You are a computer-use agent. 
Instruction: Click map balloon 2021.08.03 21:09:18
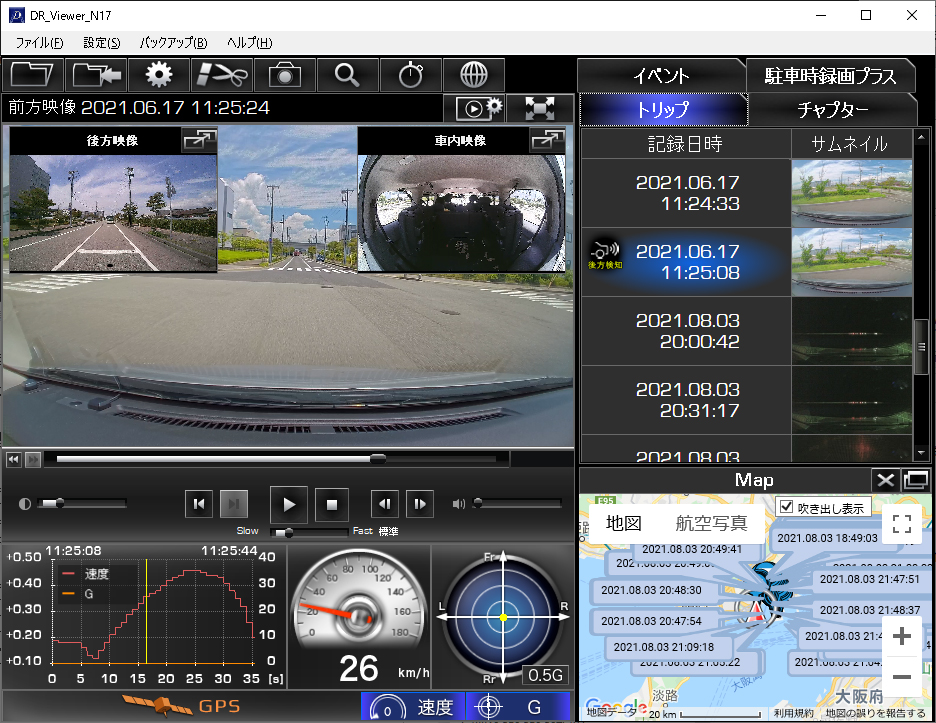pos(664,647)
